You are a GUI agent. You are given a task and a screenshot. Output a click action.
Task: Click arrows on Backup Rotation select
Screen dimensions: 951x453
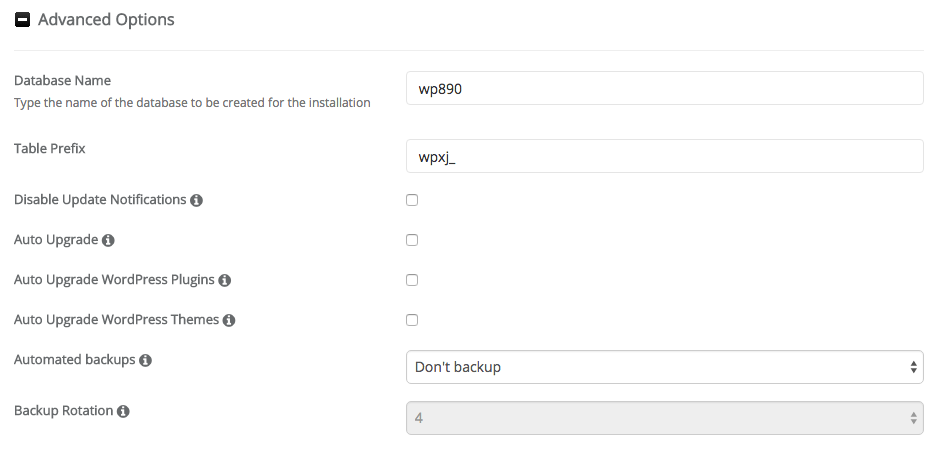click(x=913, y=418)
